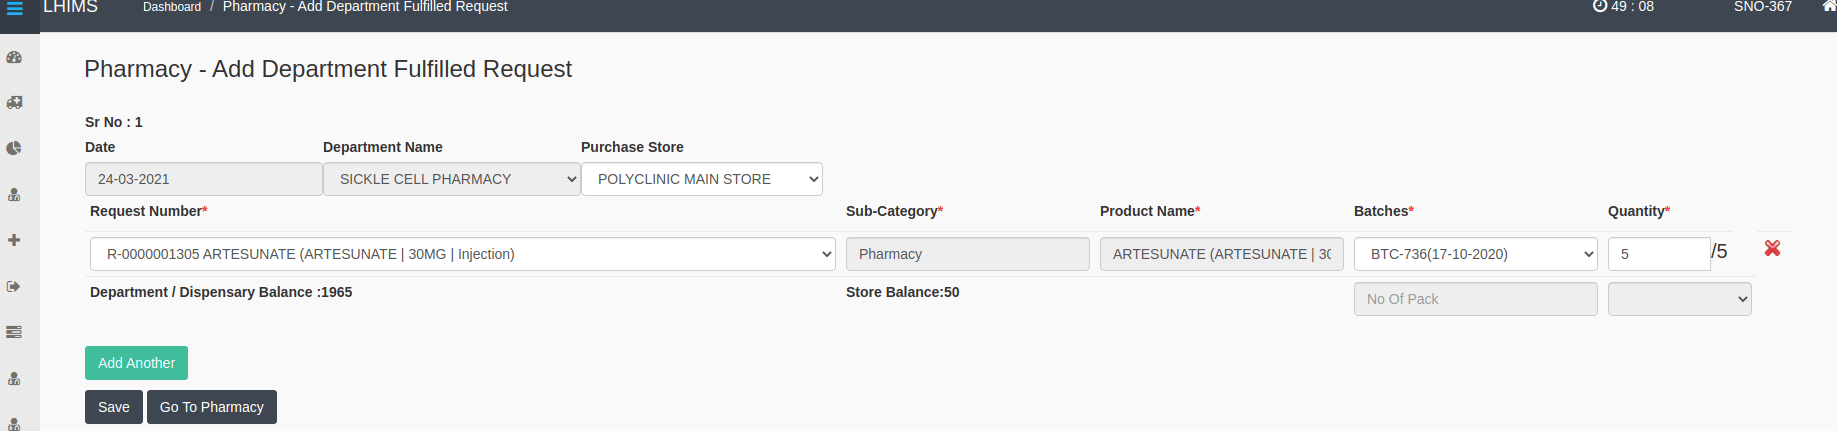The width and height of the screenshot is (1837, 431).
Task: Open the pie chart icon in sidebar
Action: click(x=15, y=148)
